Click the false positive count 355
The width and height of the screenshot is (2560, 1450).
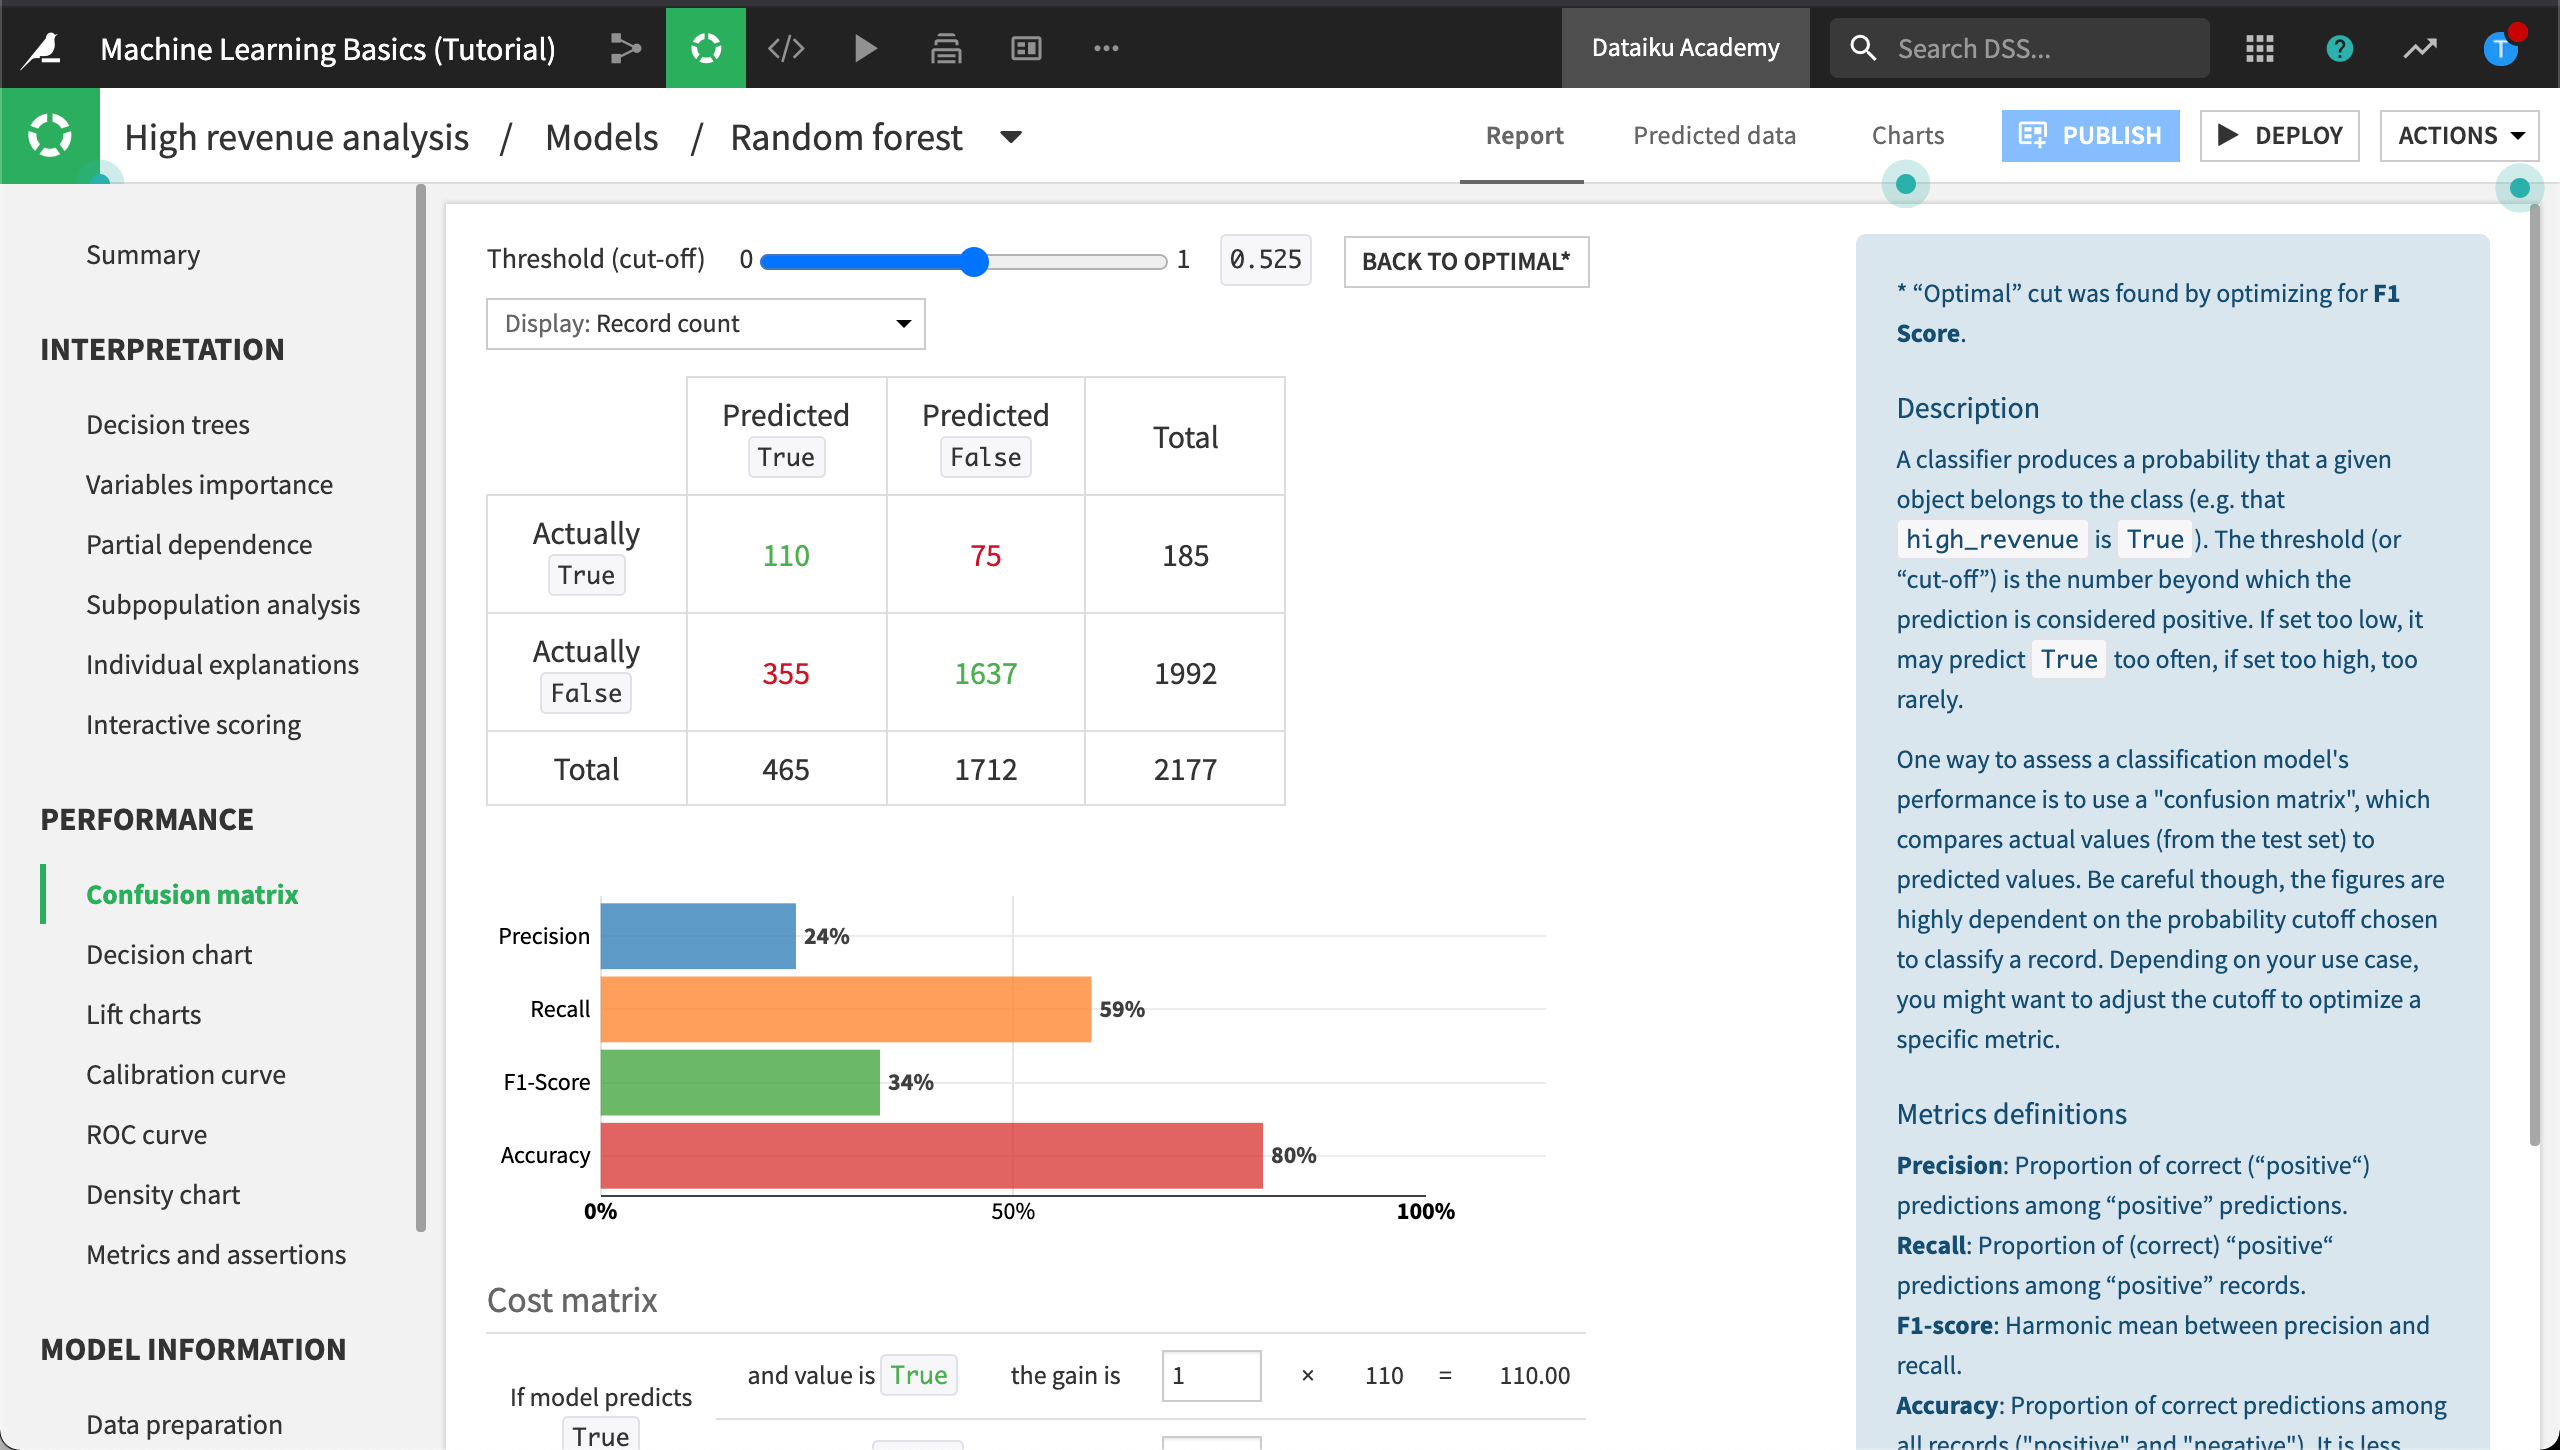tap(786, 673)
